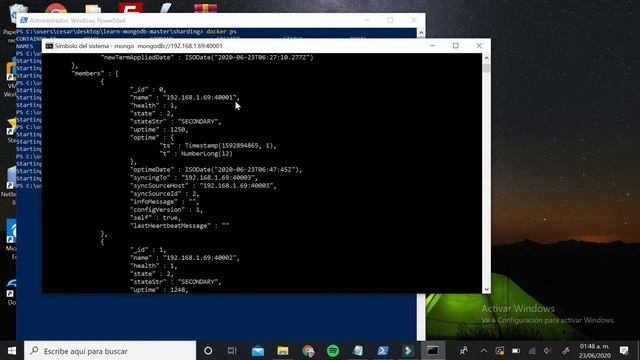Open the Recycle Bin desktop icon

18,12
